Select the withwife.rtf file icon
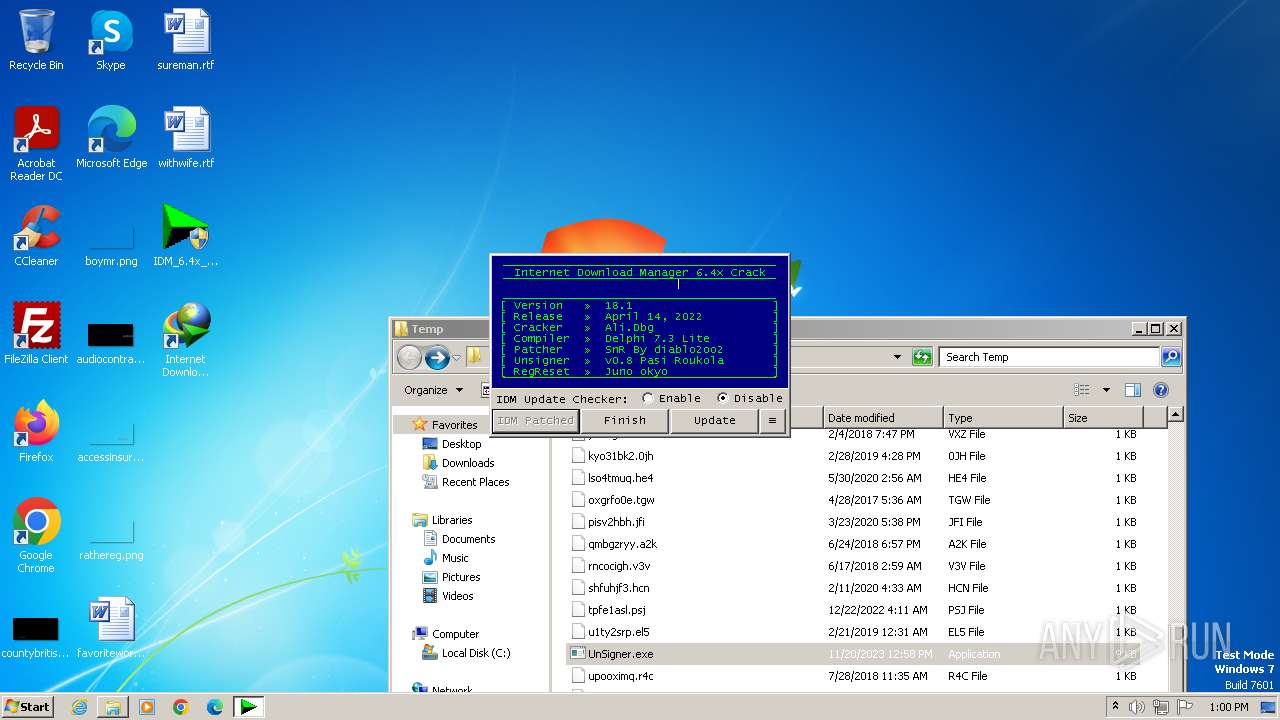 (186, 138)
